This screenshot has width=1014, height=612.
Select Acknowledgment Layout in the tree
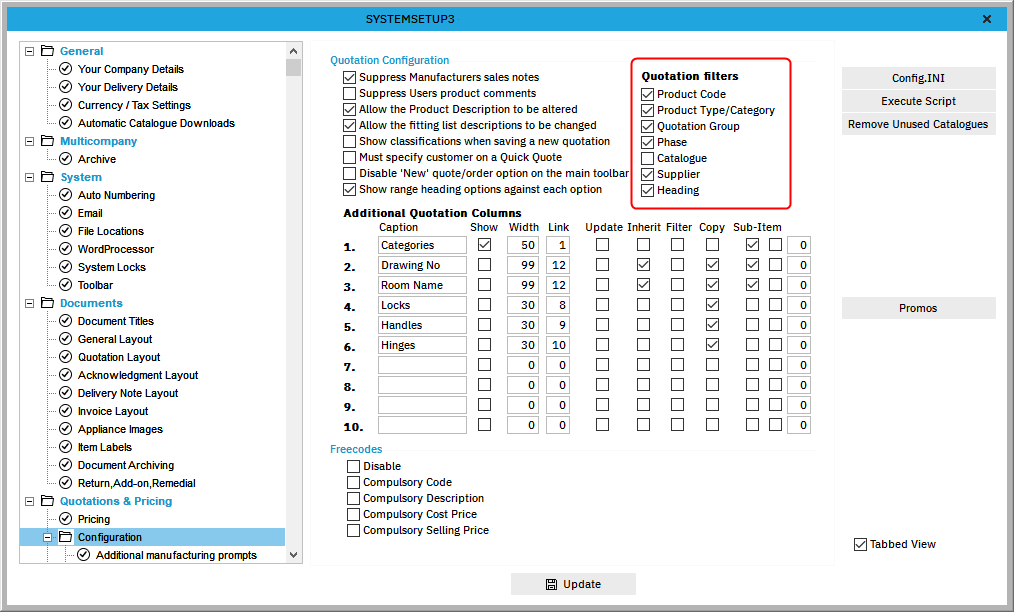pos(138,375)
